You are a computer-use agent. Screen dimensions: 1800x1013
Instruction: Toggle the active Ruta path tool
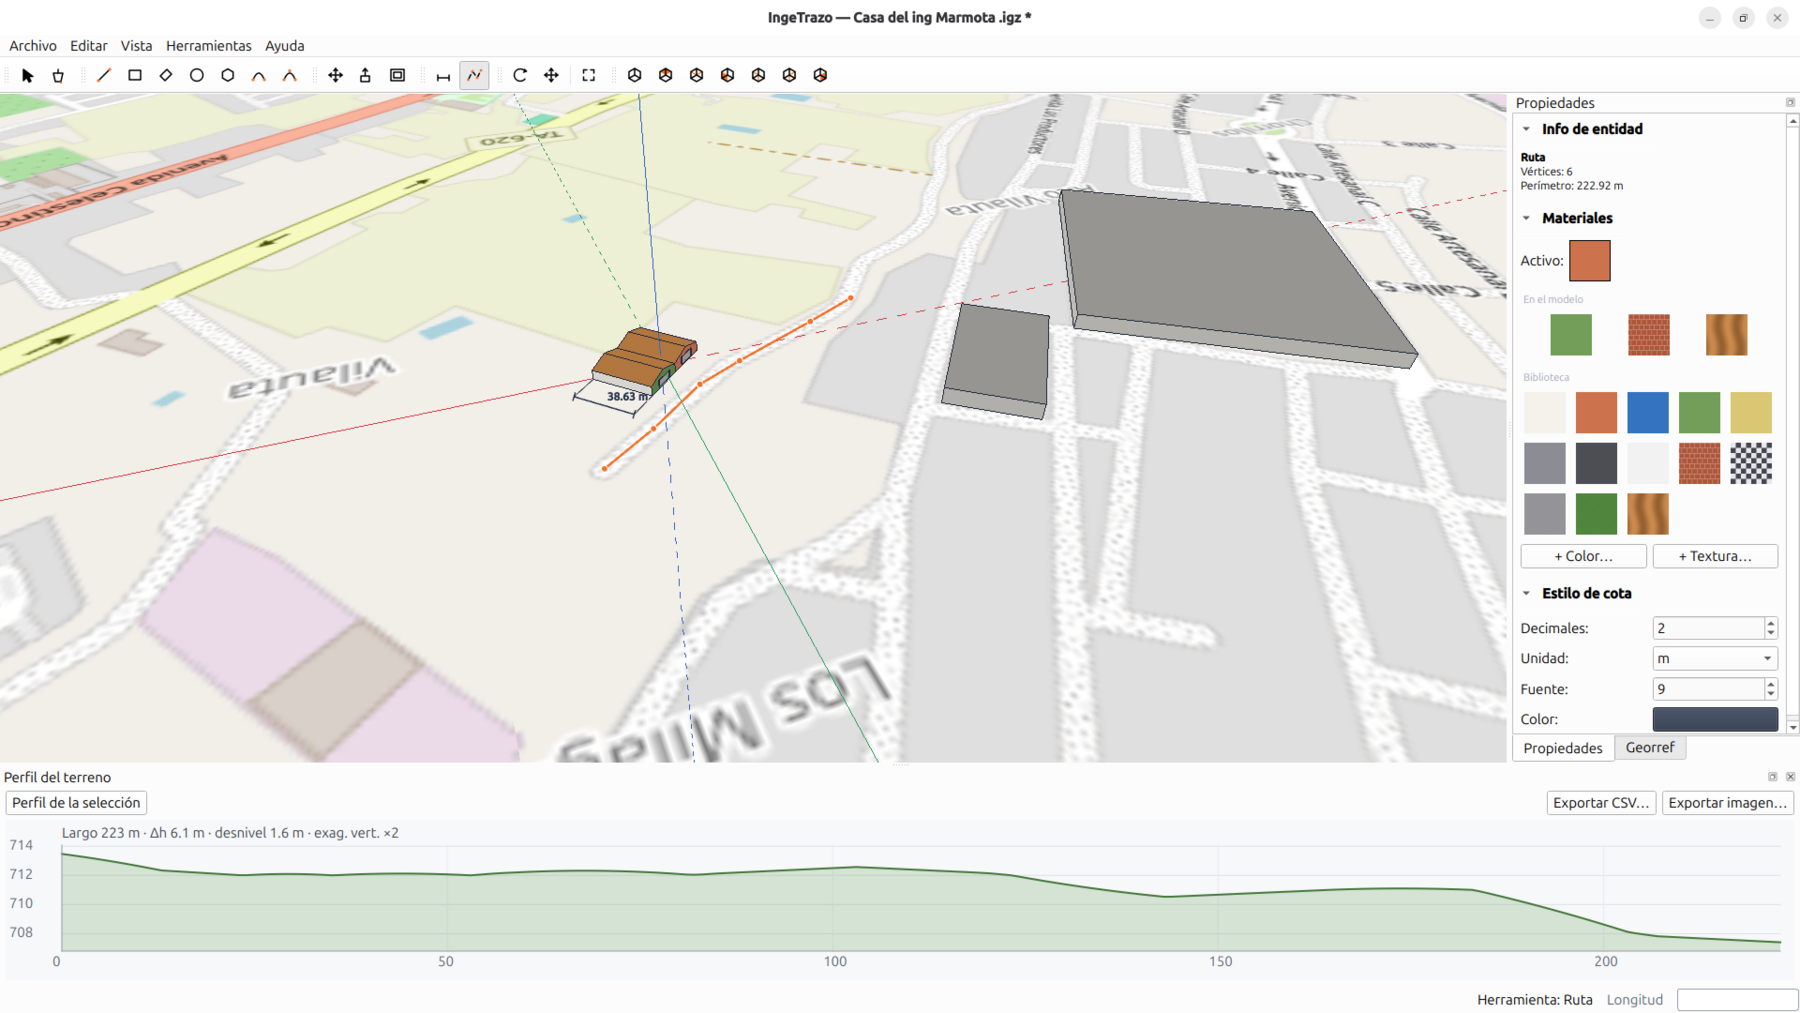tap(474, 75)
